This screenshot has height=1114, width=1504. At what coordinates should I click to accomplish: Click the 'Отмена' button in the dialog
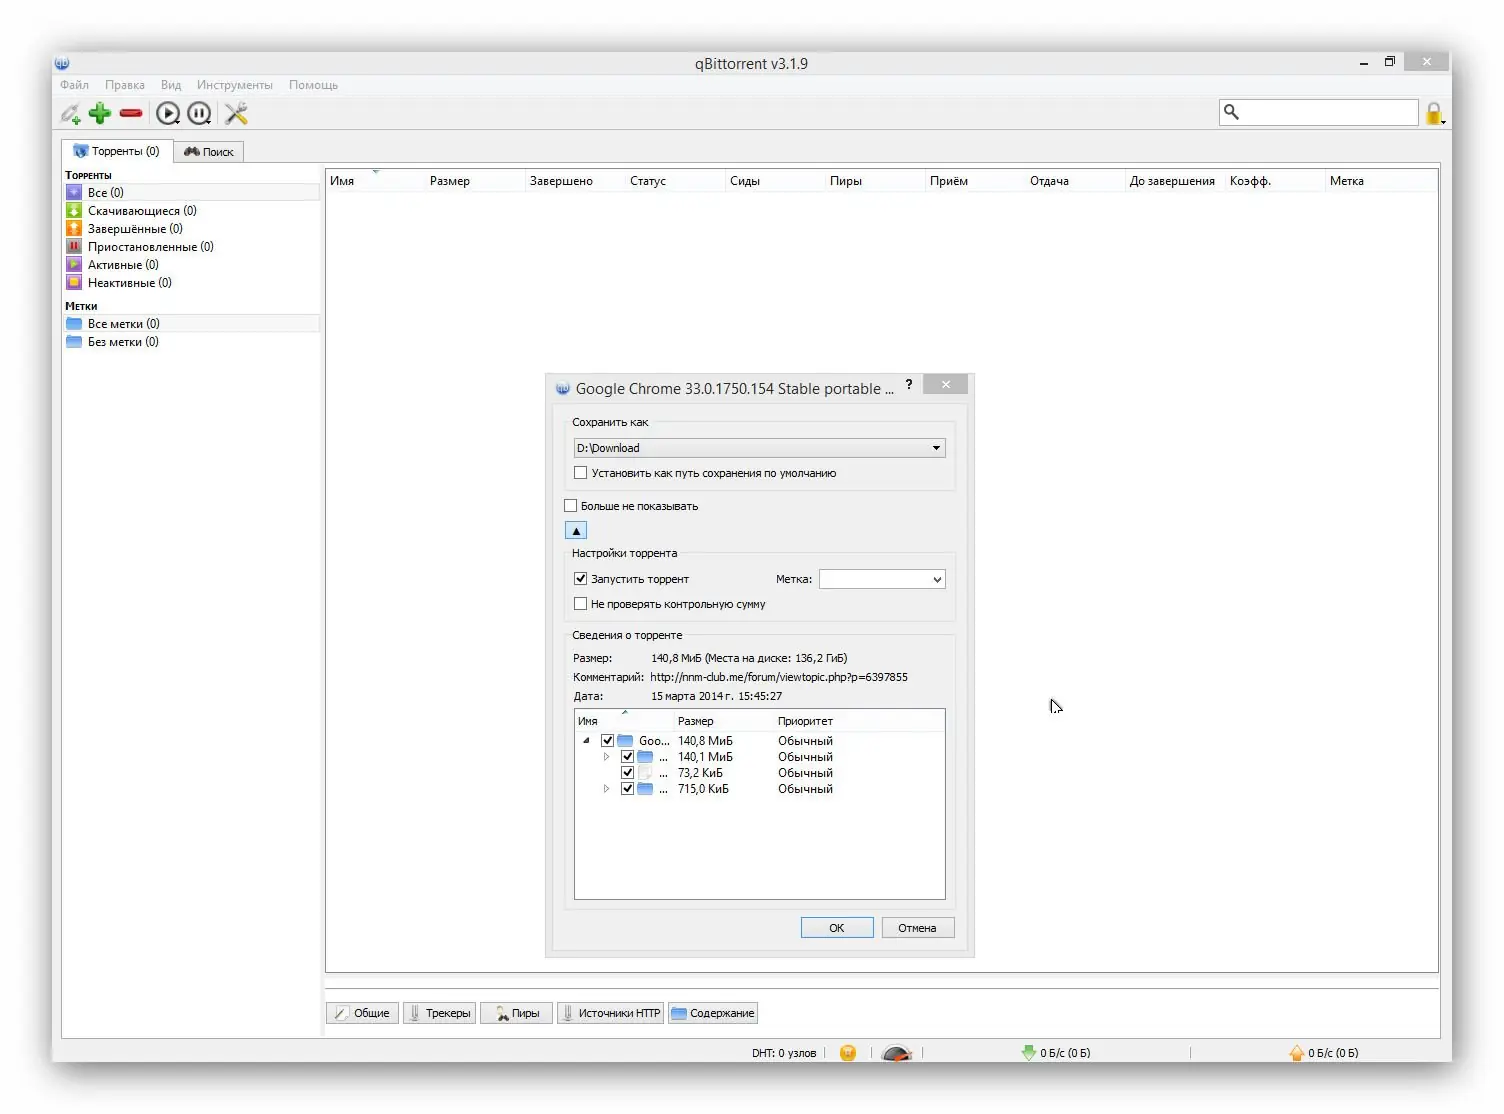[917, 927]
